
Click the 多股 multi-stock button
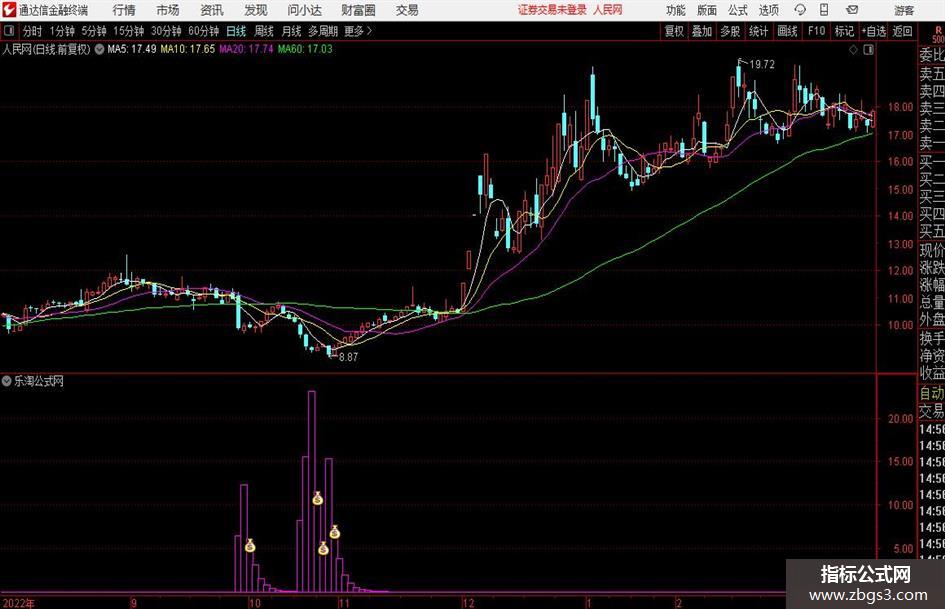coord(730,31)
